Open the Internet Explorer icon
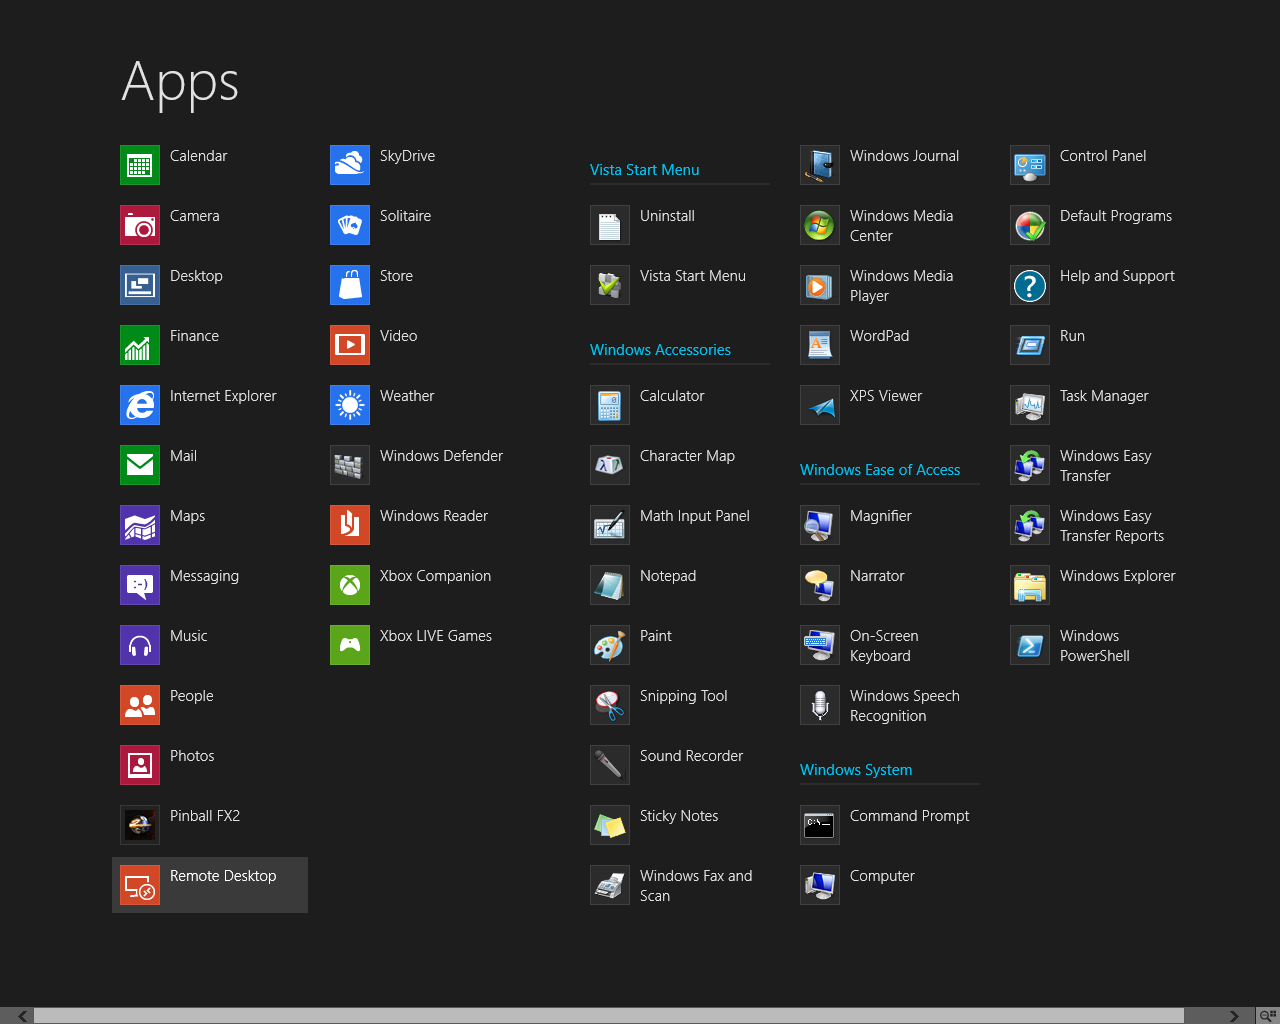This screenshot has width=1280, height=1024. click(140, 405)
